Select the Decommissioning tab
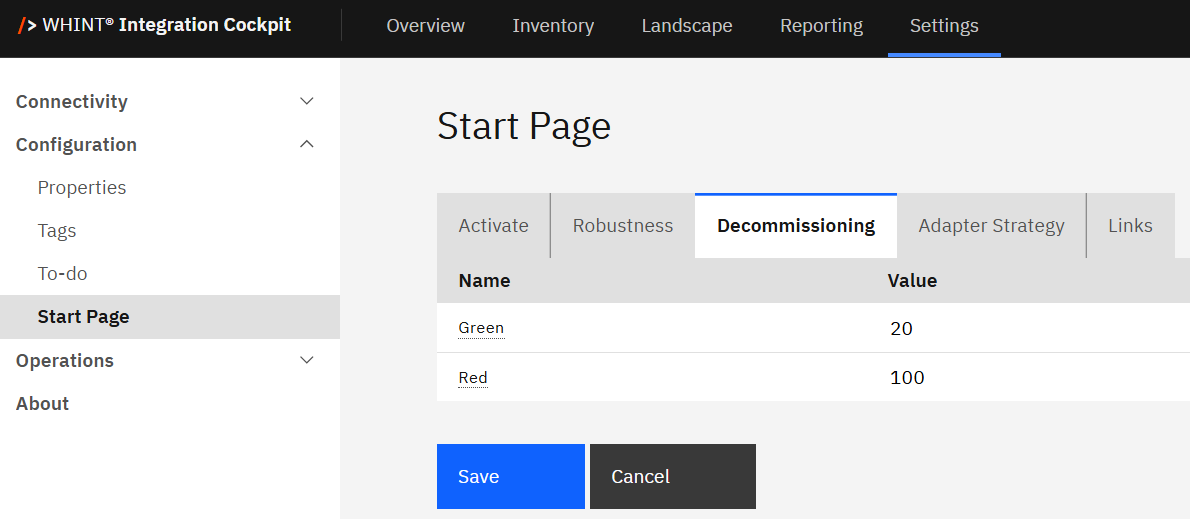 [795, 226]
